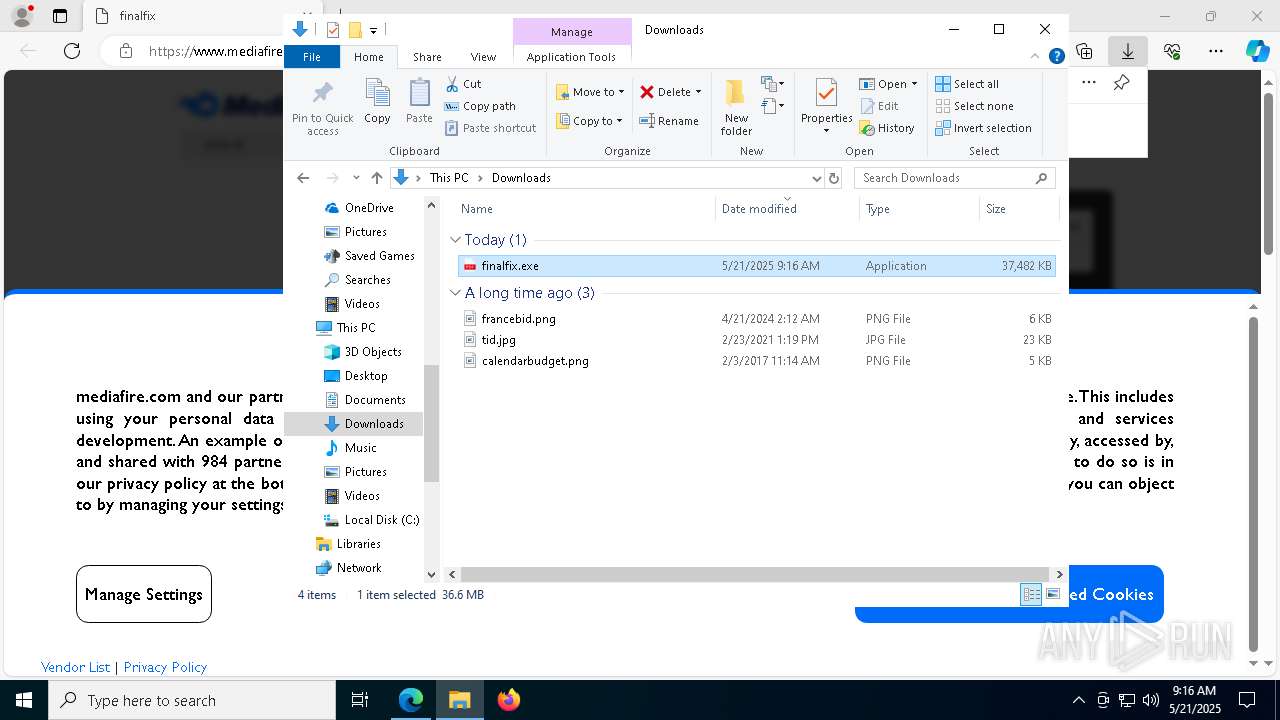Create a New folder
The height and width of the screenshot is (720, 1280).
736,108
